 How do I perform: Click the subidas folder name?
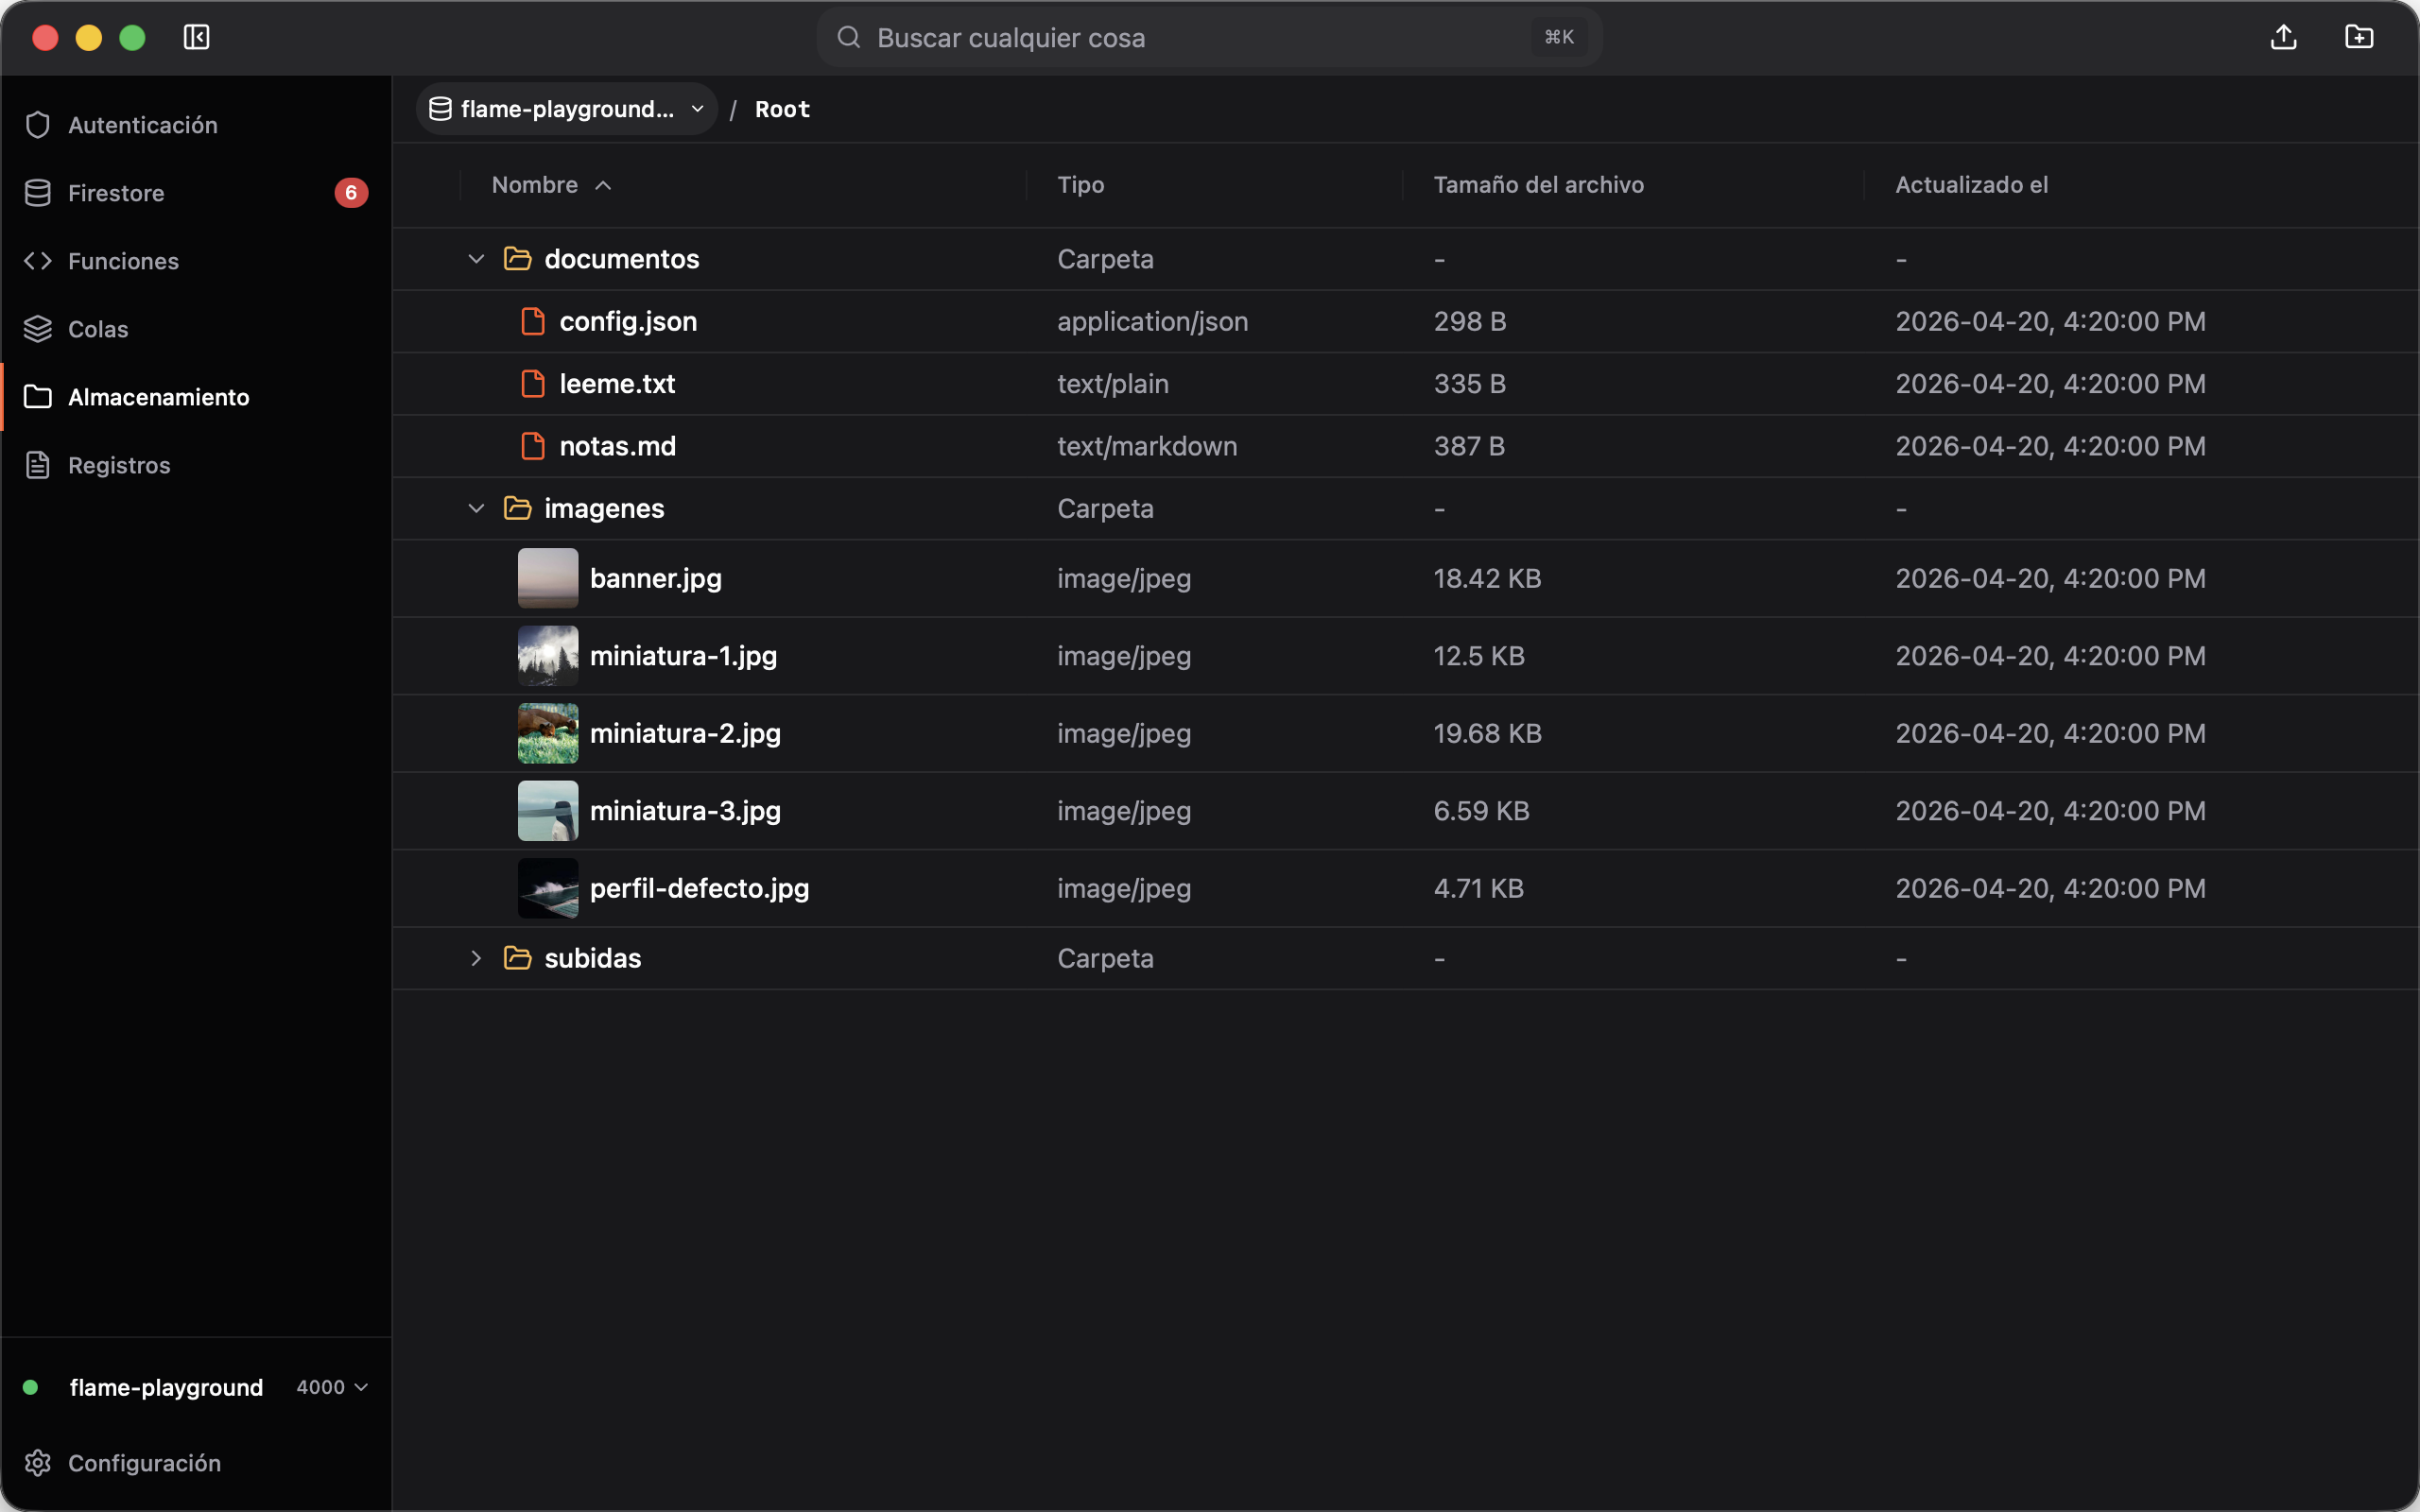592,958
